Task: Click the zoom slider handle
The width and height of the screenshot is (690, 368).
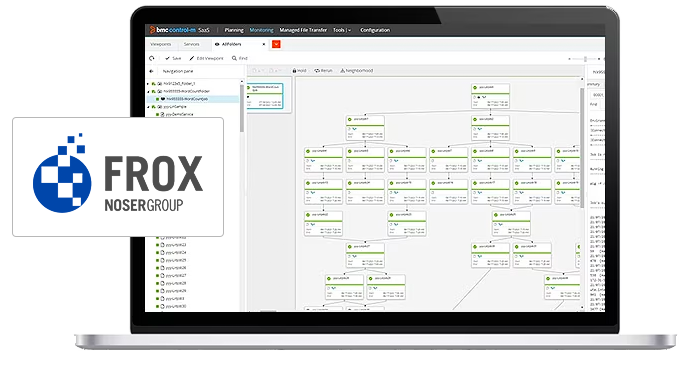Action: (585, 59)
